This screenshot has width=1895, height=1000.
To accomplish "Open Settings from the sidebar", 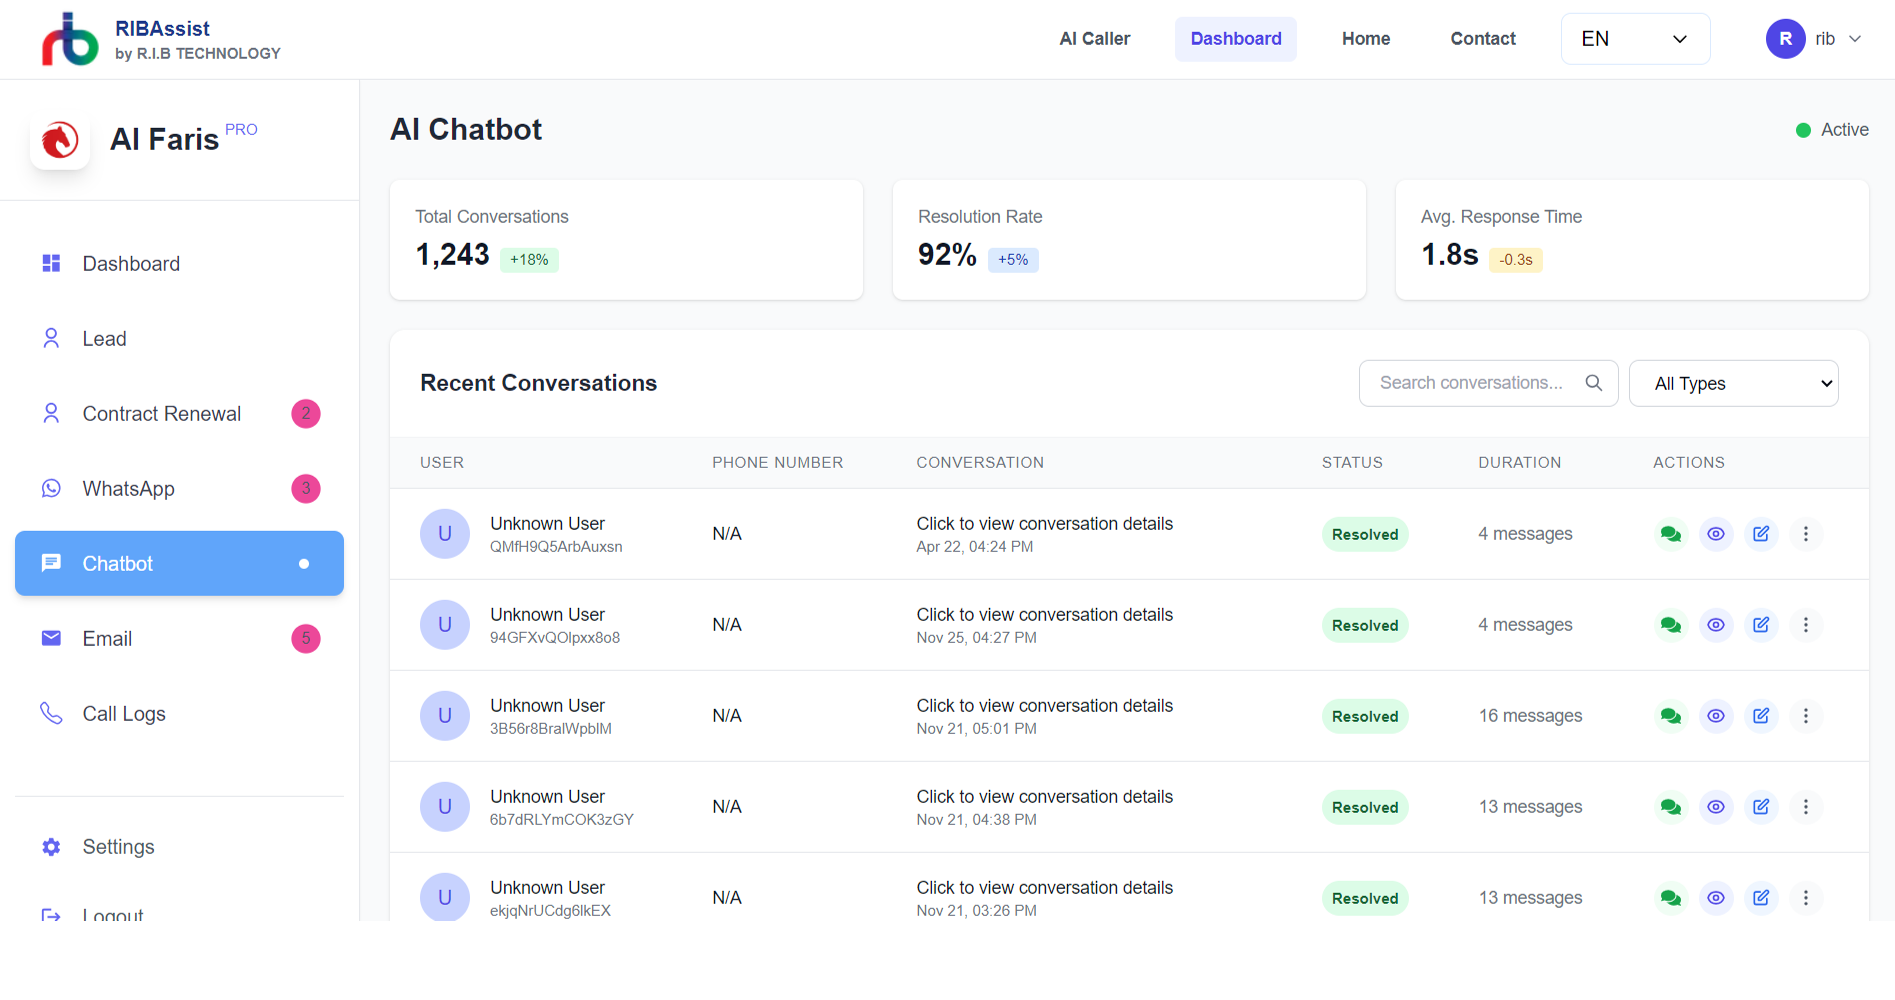I will (118, 846).
